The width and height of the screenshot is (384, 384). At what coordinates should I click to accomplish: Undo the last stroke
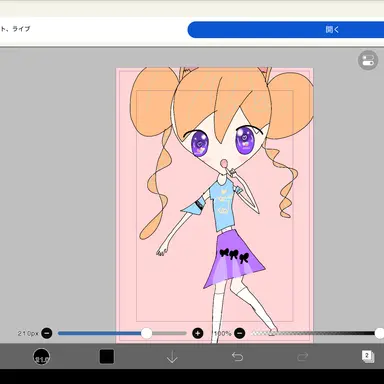pos(237,357)
